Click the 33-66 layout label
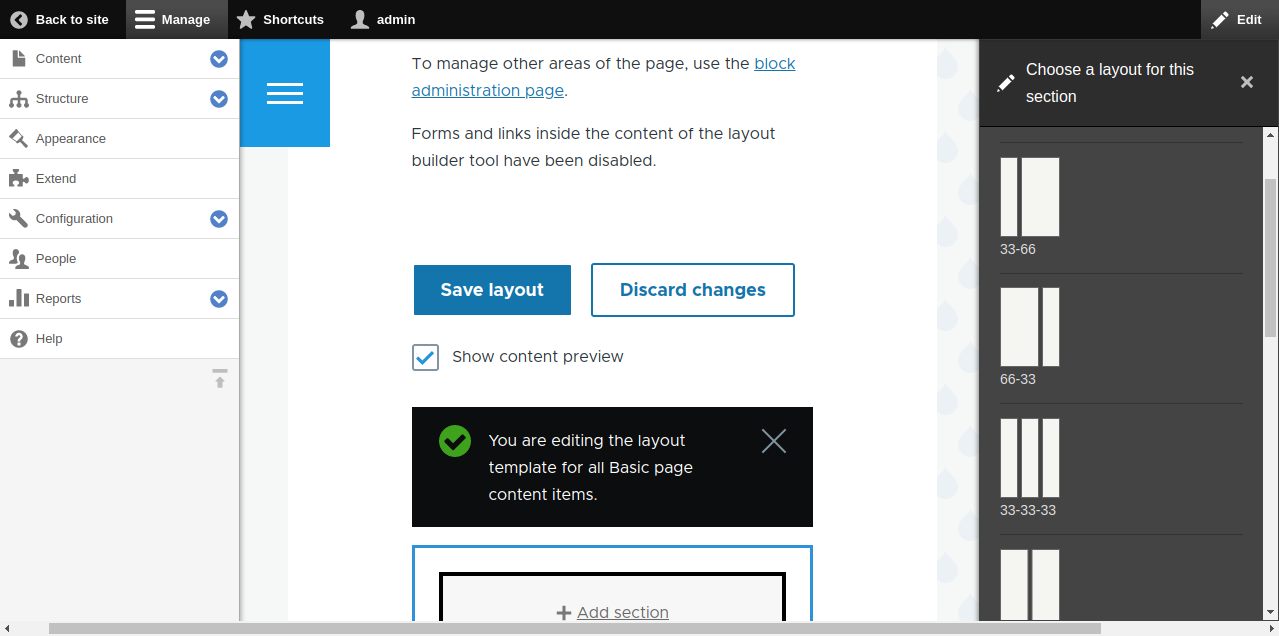This screenshot has width=1279, height=636. click(x=1018, y=249)
